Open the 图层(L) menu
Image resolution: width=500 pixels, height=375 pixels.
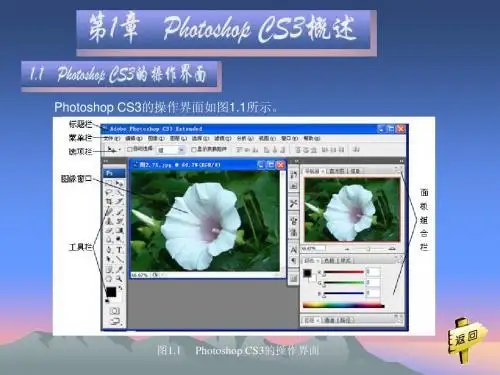178,138
